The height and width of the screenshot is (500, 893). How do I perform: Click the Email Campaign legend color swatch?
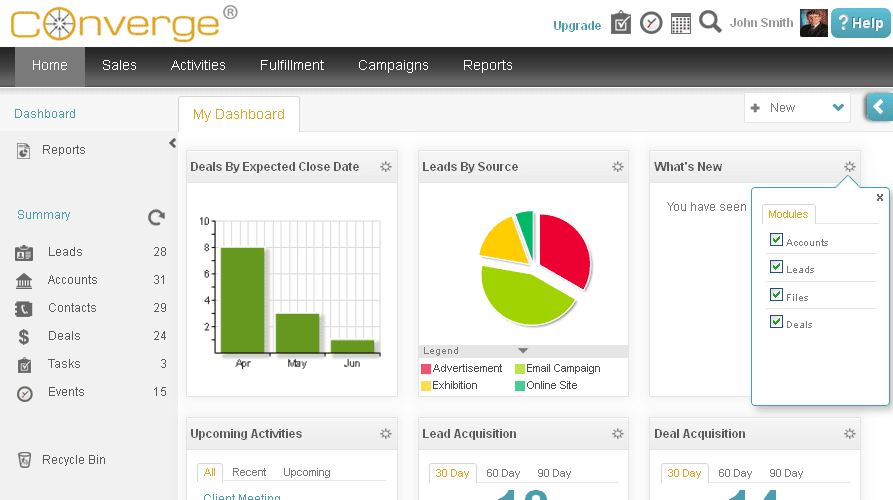(x=520, y=369)
